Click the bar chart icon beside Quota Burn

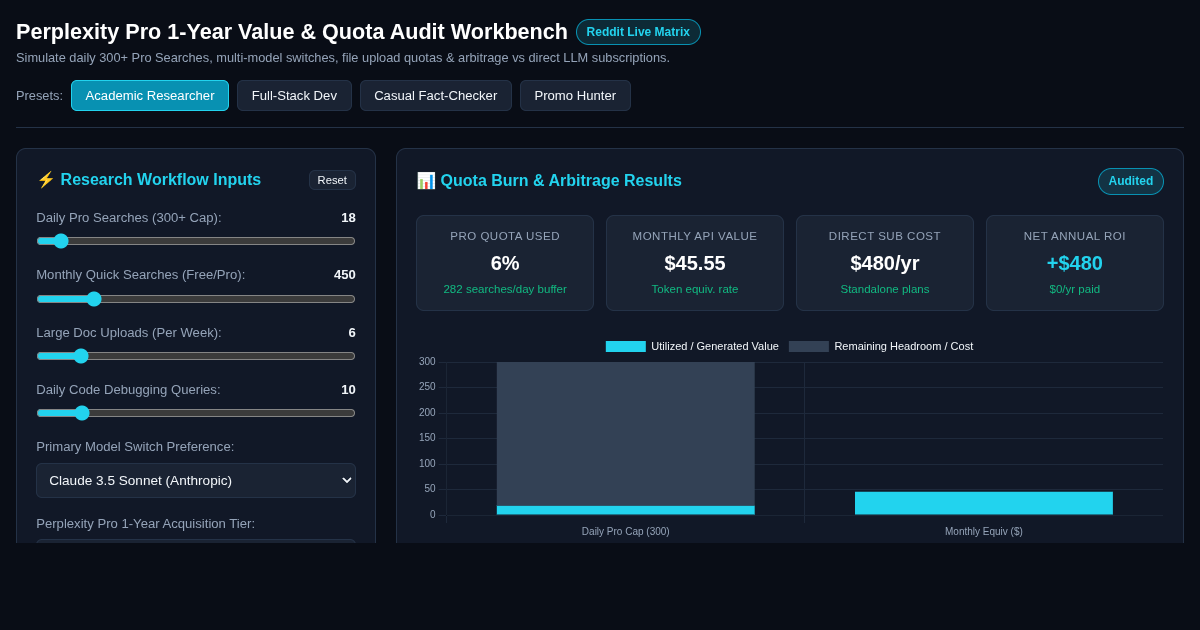point(426,181)
